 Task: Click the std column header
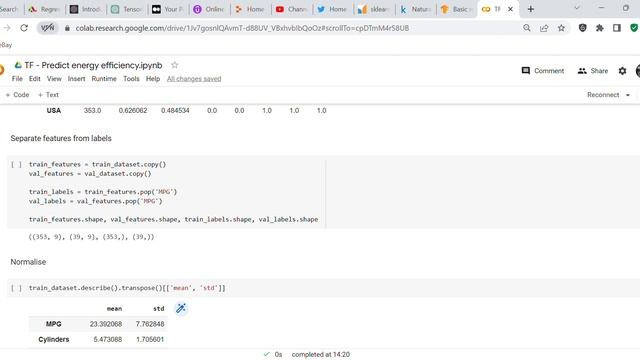tap(158, 309)
